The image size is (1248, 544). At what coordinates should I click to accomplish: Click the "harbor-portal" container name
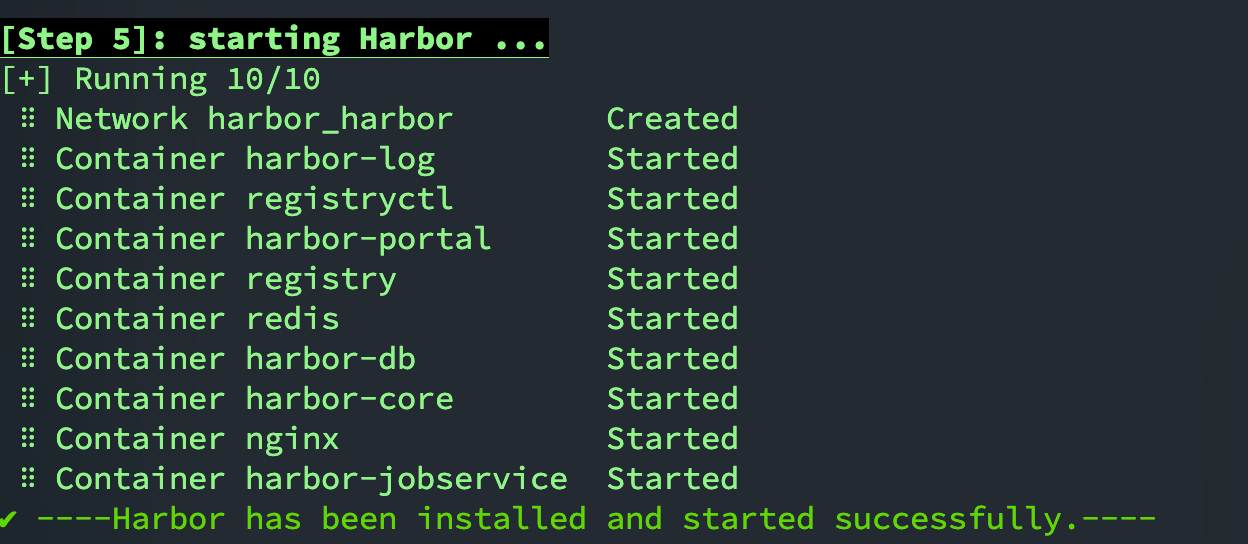click(x=368, y=239)
